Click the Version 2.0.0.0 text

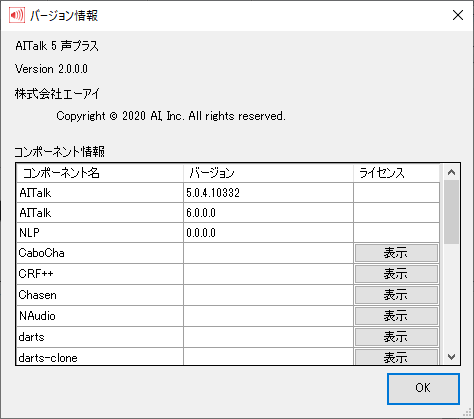(x=51, y=69)
